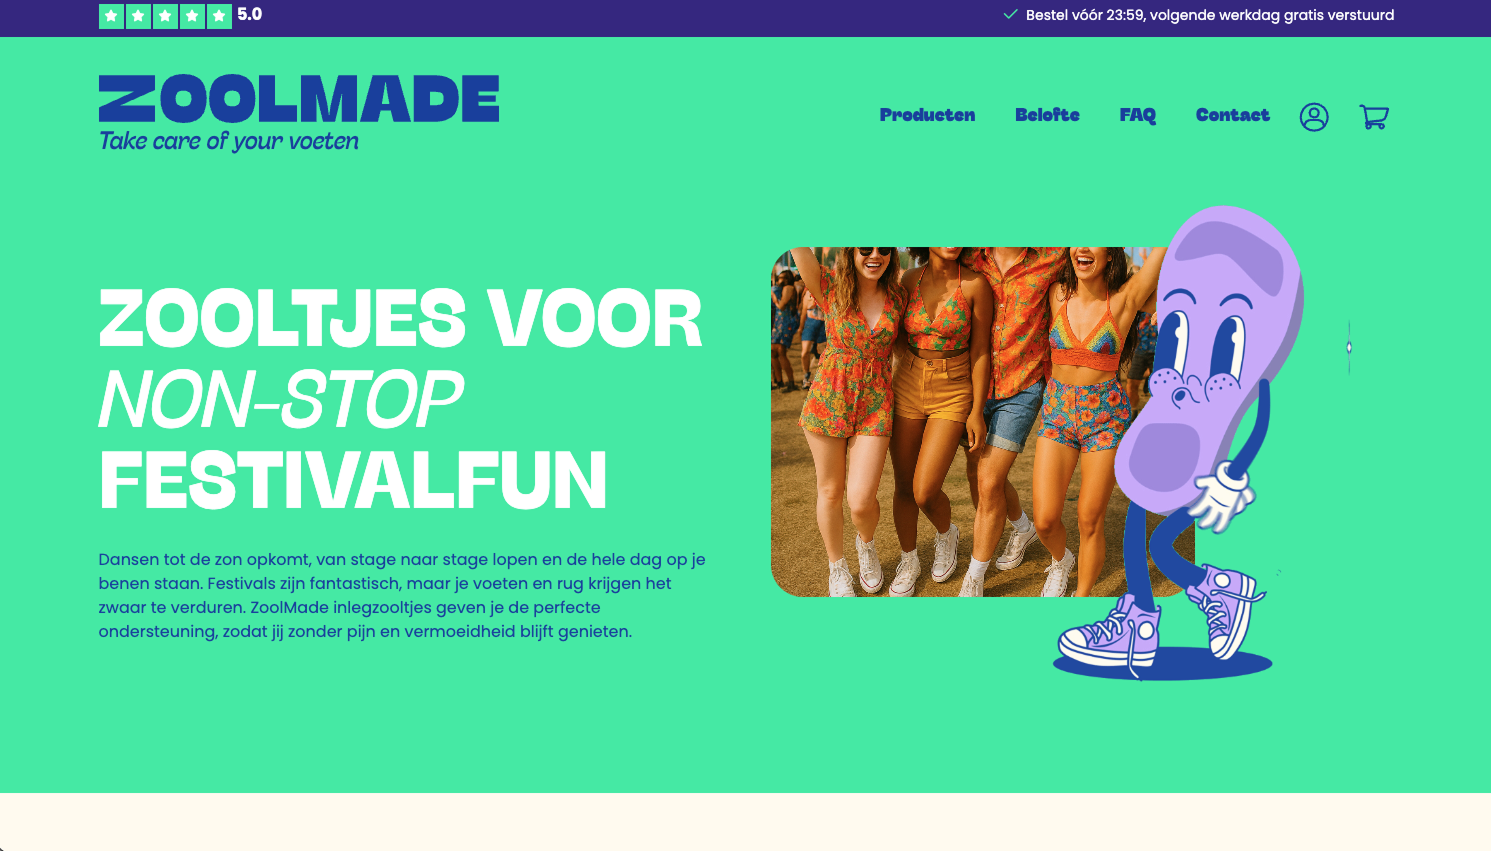Open the user account icon
Viewport: 1491px width, 851px height.
(1314, 117)
